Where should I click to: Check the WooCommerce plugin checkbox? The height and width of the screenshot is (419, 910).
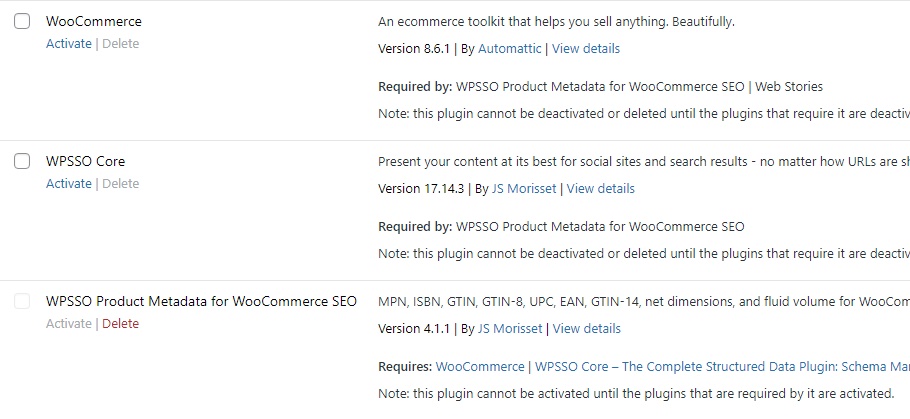tap(22, 22)
